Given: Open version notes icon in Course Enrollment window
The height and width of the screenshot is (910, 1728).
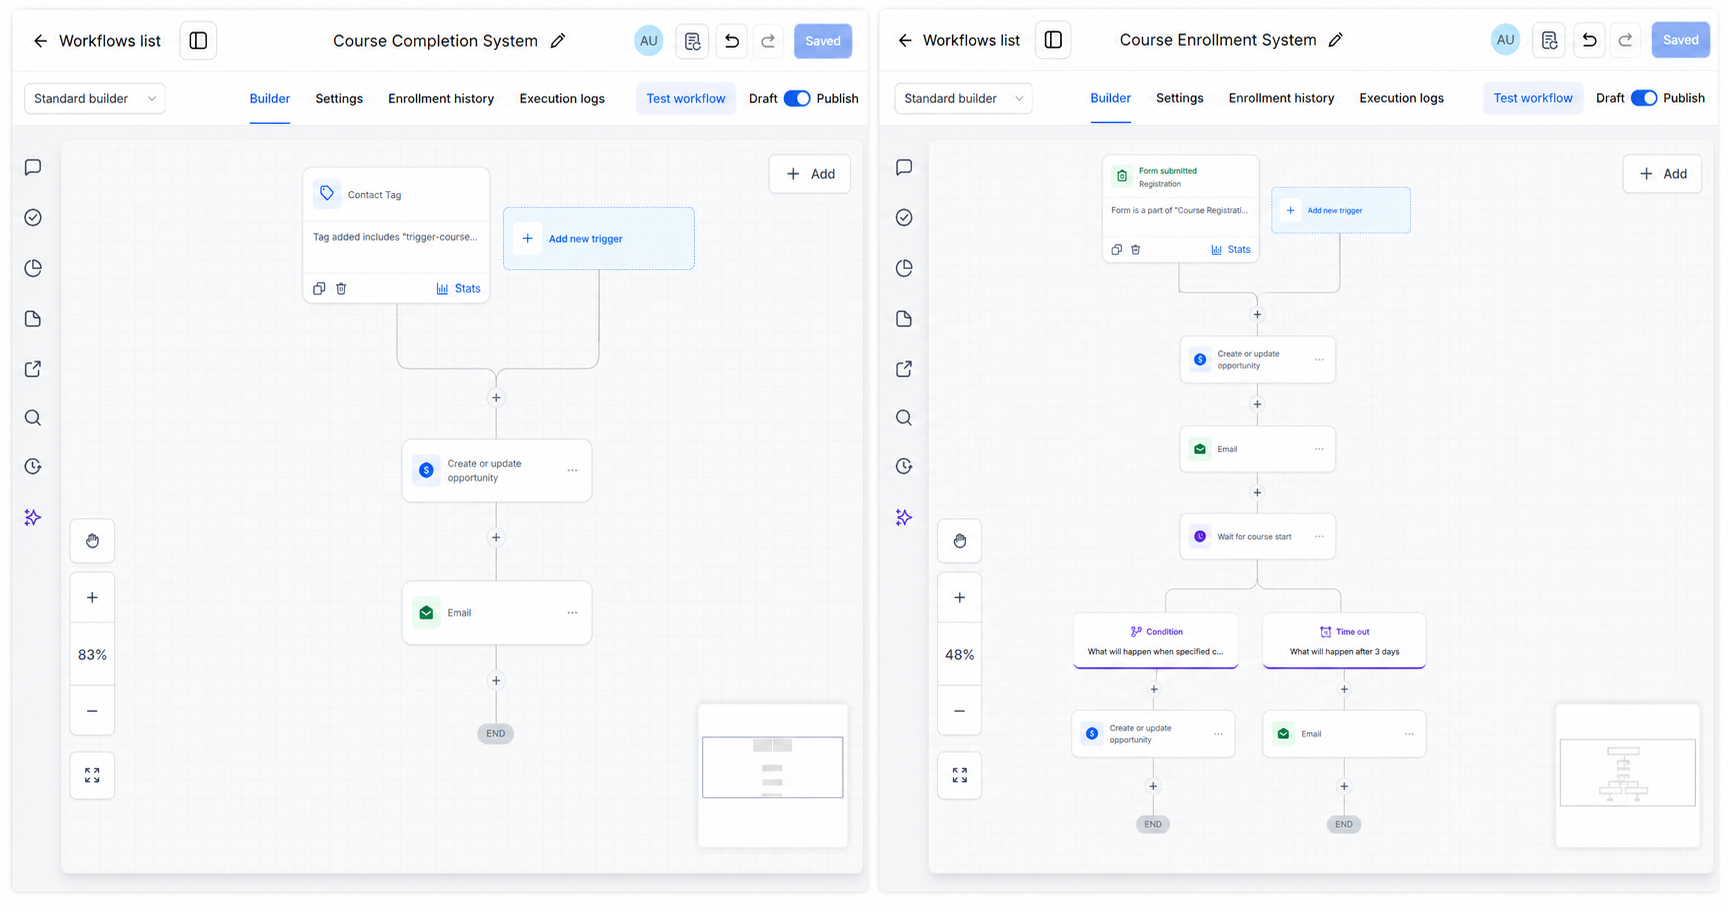Looking at the screenshot, I should pyautogui.click(x=1549, y=40).
